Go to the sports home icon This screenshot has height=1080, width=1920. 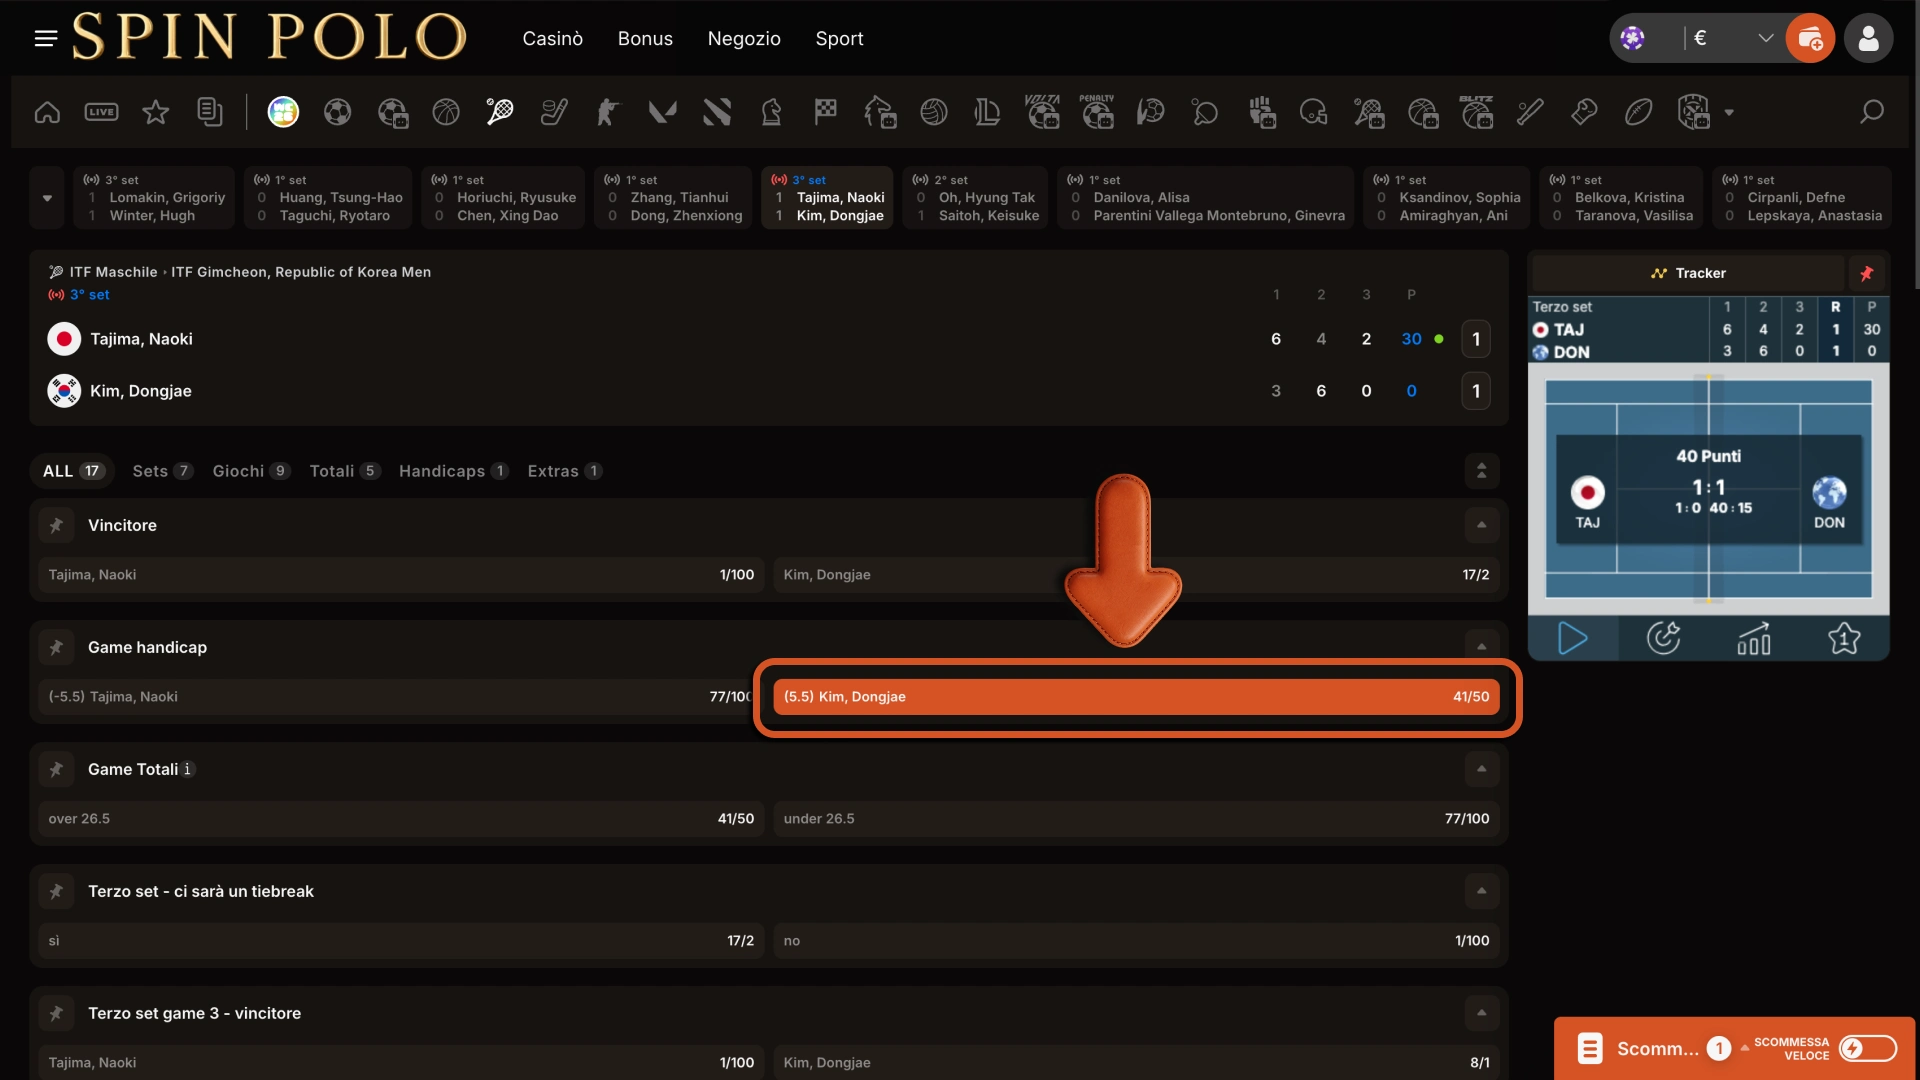coord(47,112)
